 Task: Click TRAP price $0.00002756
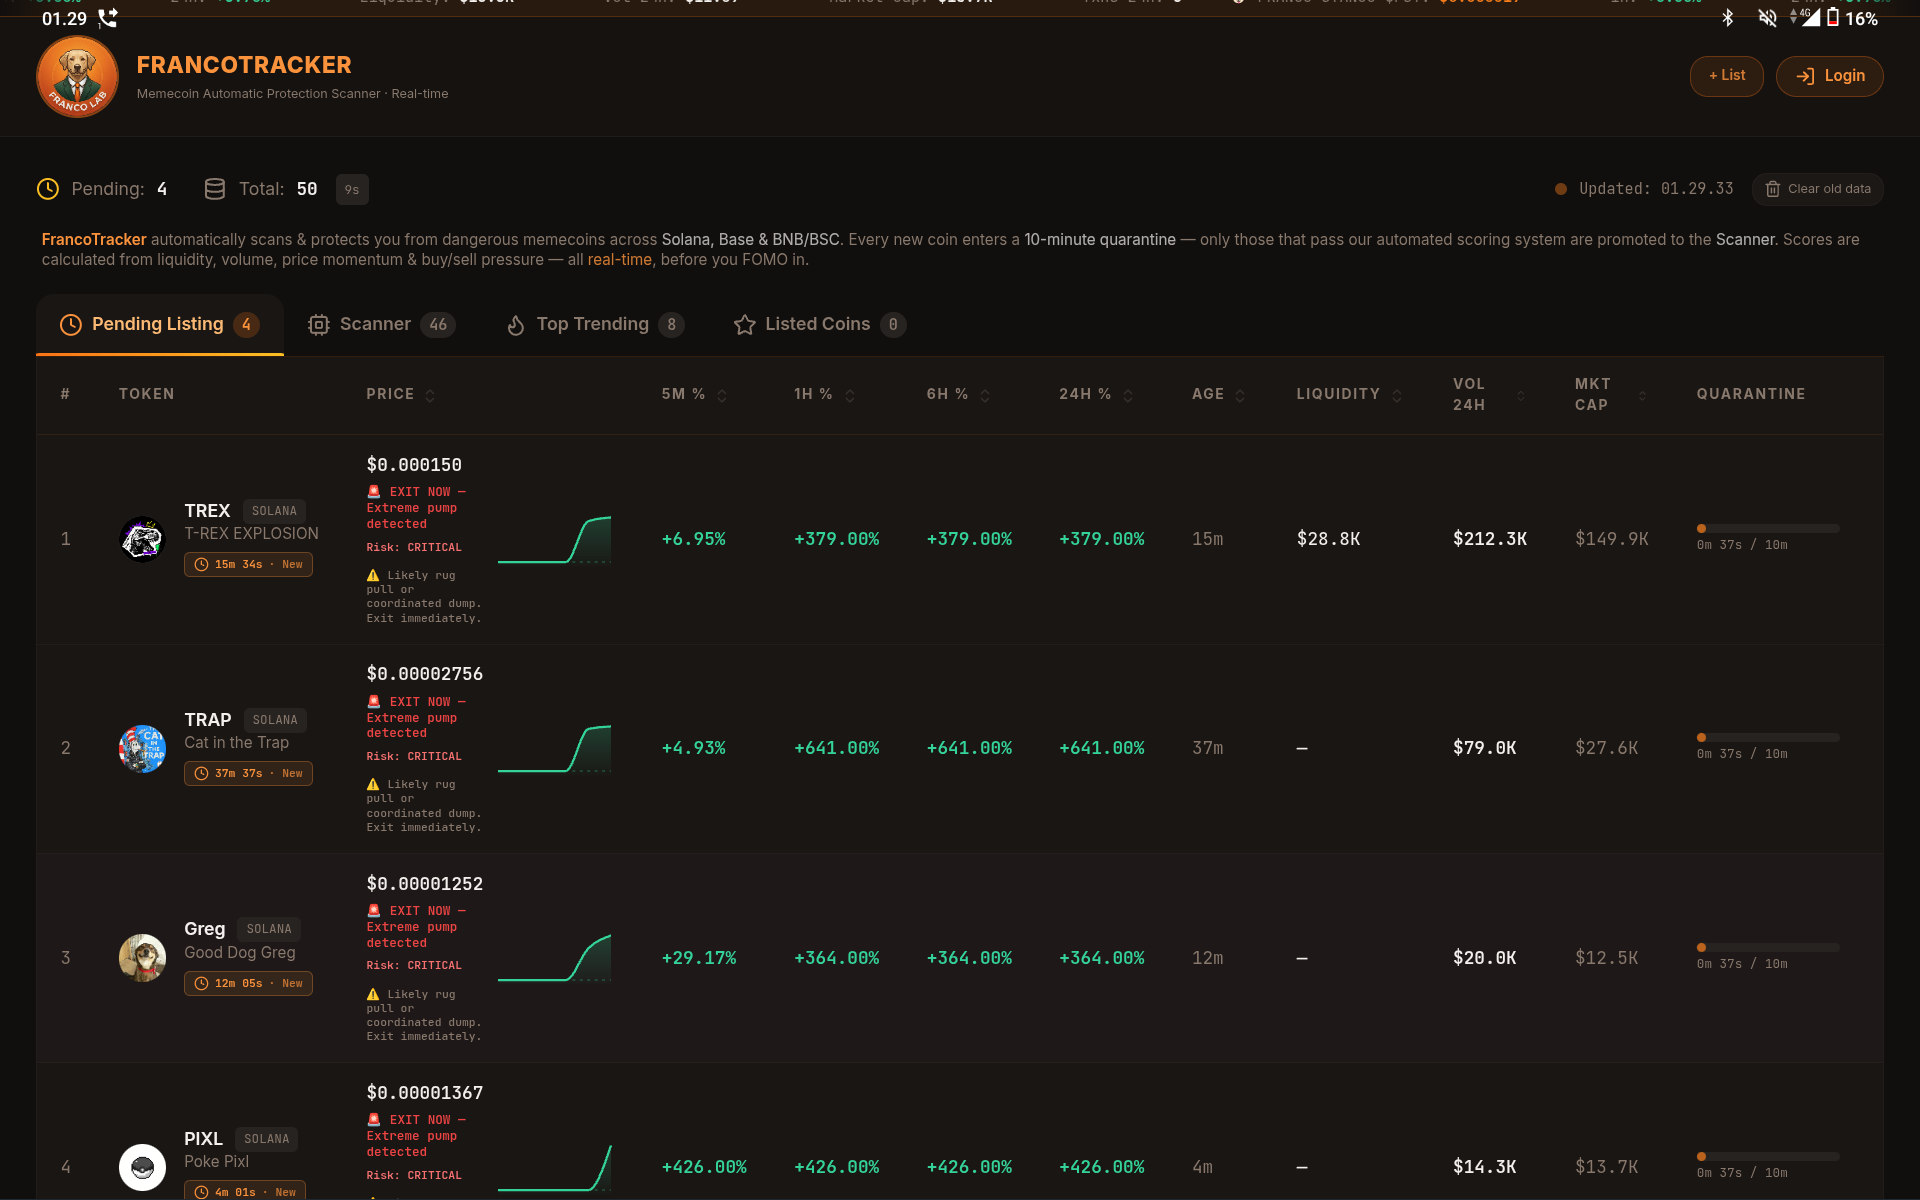tap(425, 674)
